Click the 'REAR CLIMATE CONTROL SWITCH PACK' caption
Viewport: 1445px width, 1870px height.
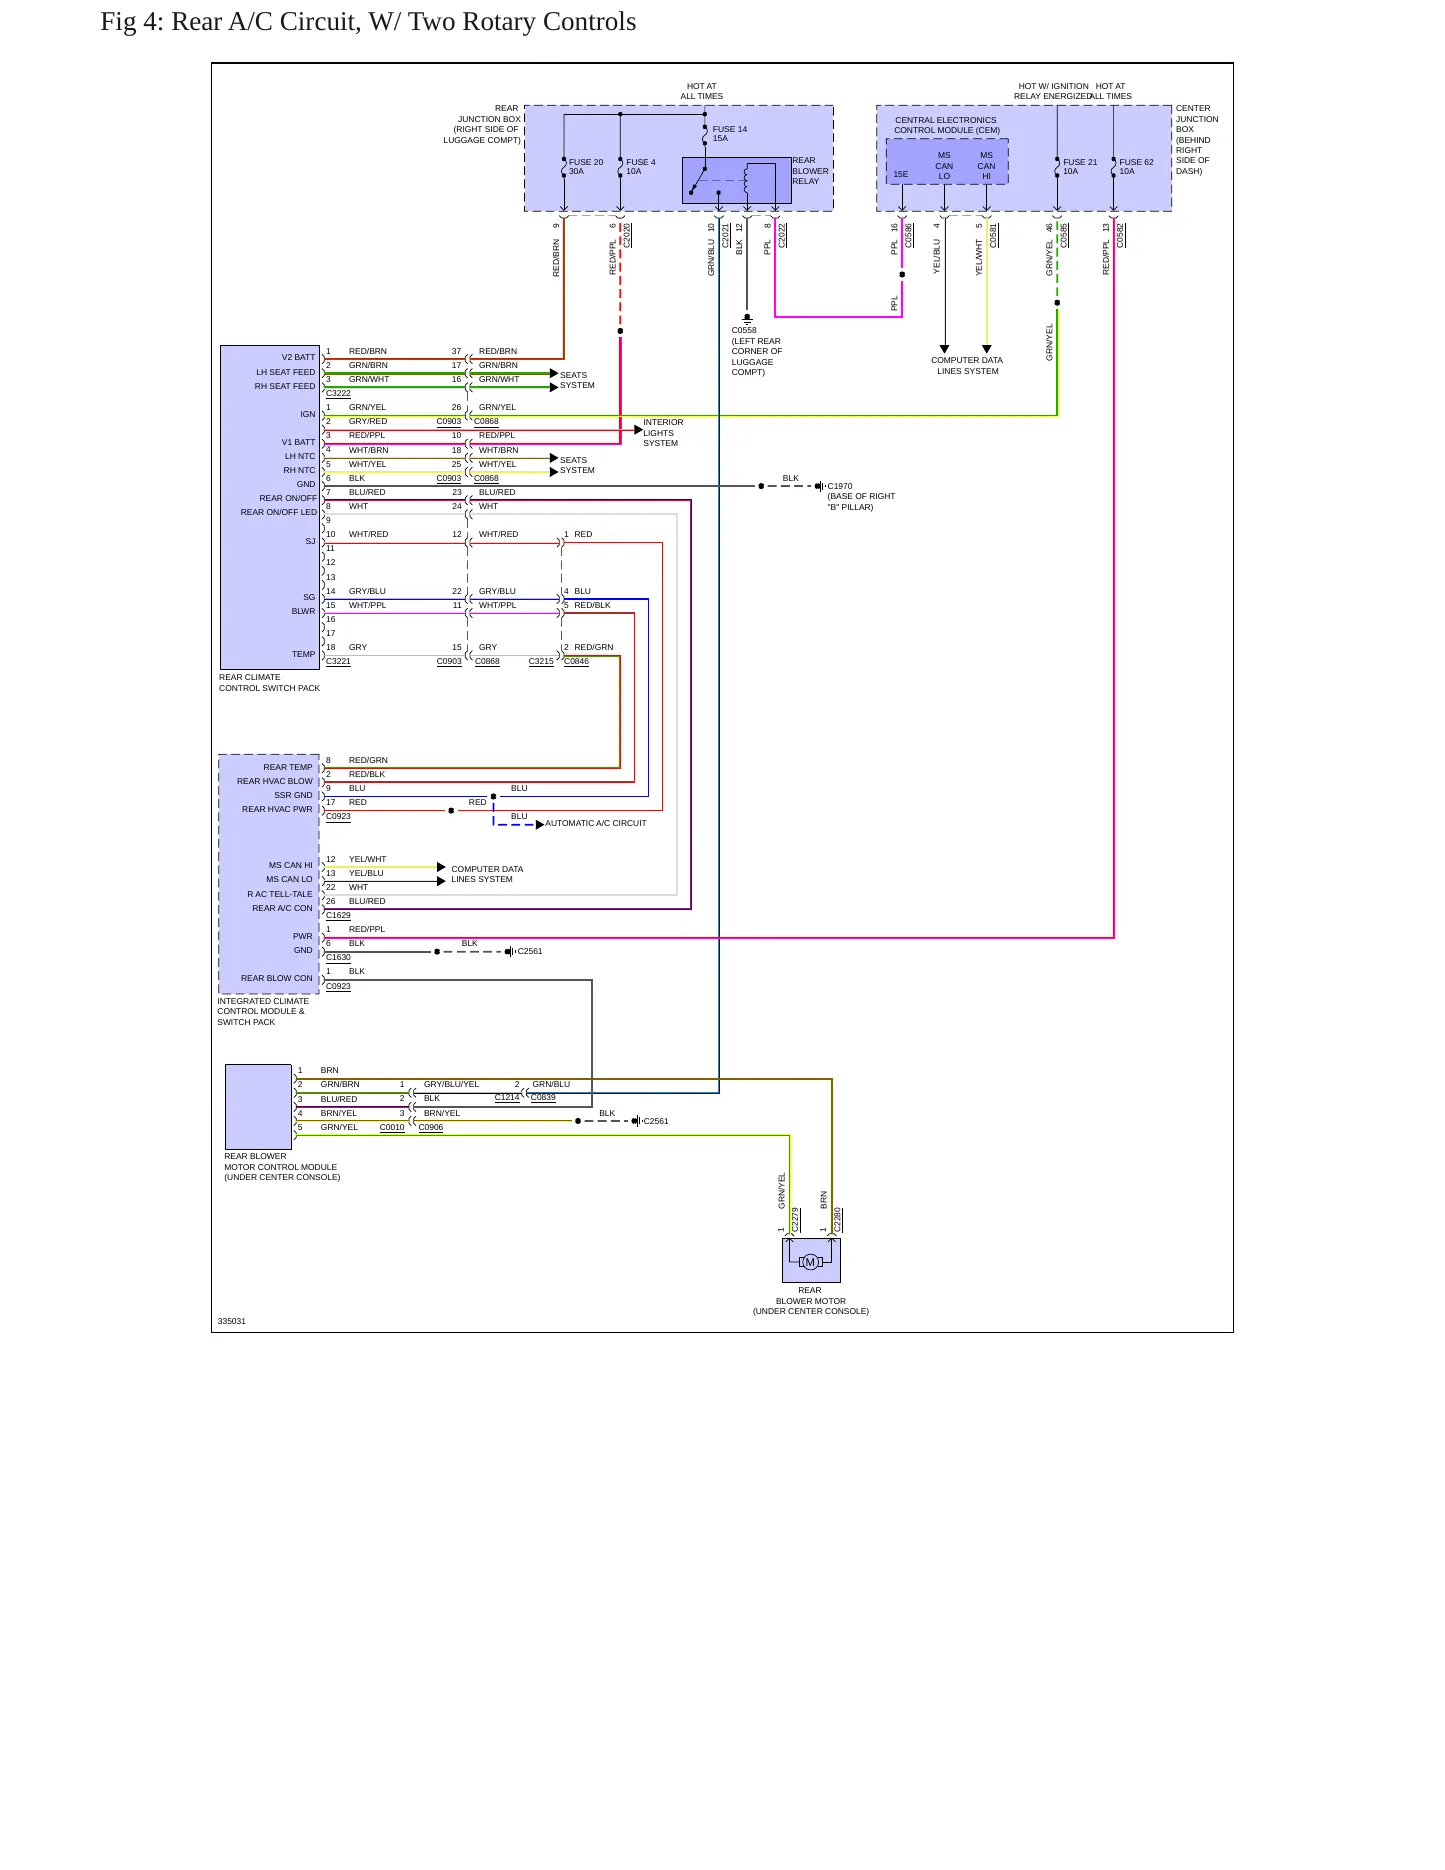pyautogui.click(x=269, y=683)
